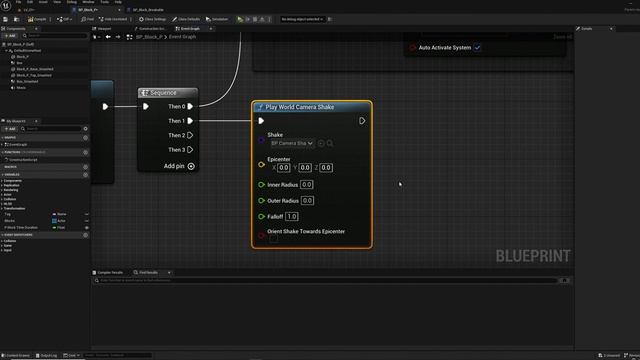
Task: Open the Shake class dropdown on the node
Action: [292, 143]
